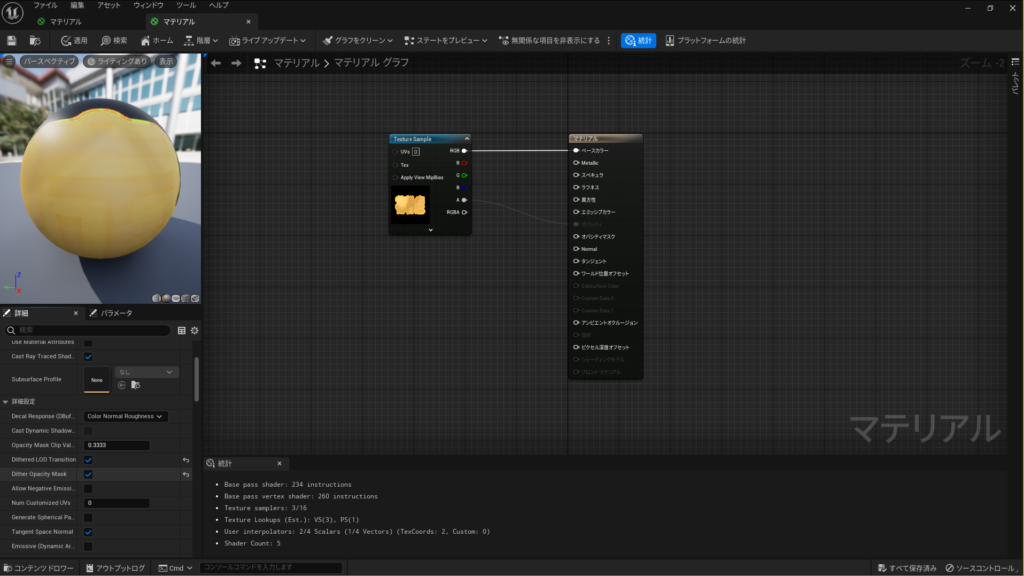Screen dimensions: 1024x576
Task: Open the コンテンツドロワー at bottom left
Action: (x=40, y=565)
